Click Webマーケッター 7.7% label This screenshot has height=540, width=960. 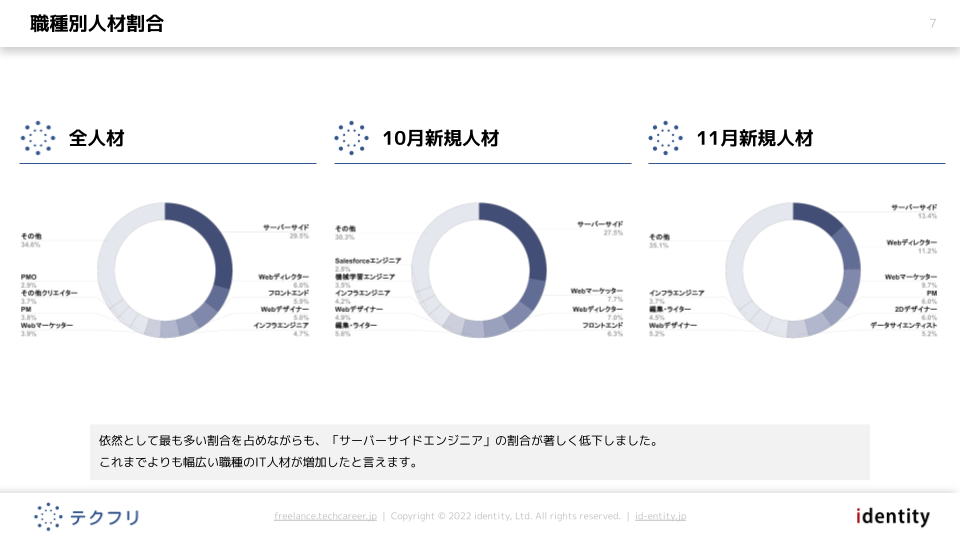pyautogui.click(x=597, y=294)
